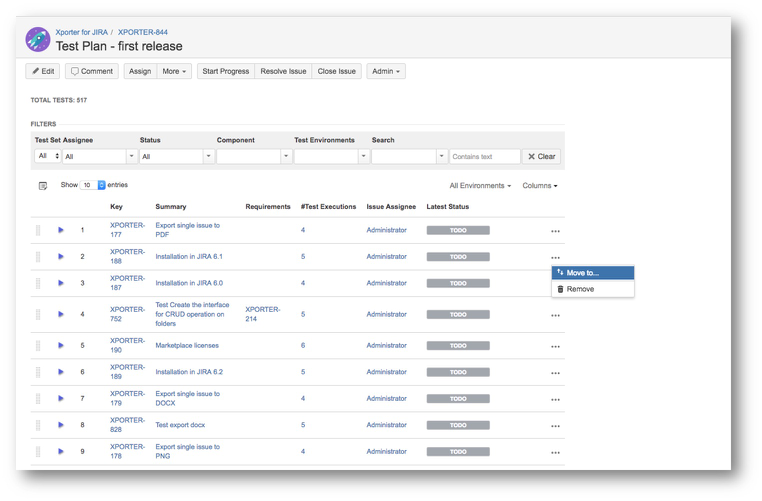Run test XPORTER-752 play icon

coord(61,314)
